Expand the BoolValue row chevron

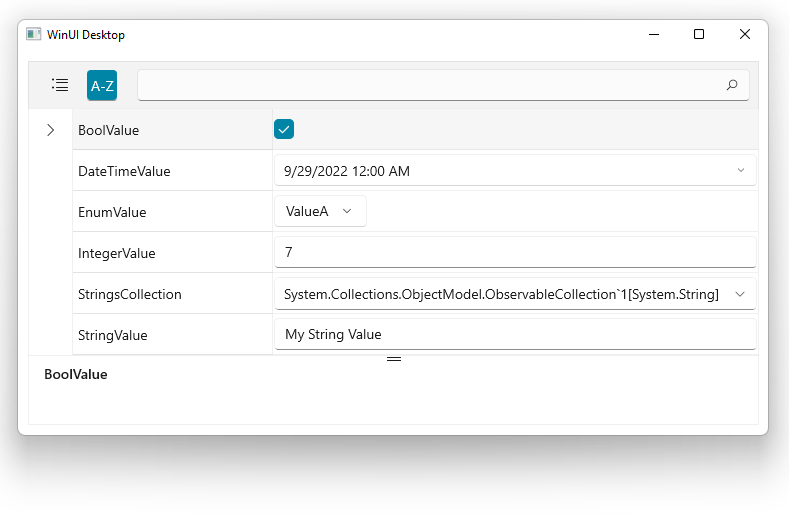click(50, 130)
